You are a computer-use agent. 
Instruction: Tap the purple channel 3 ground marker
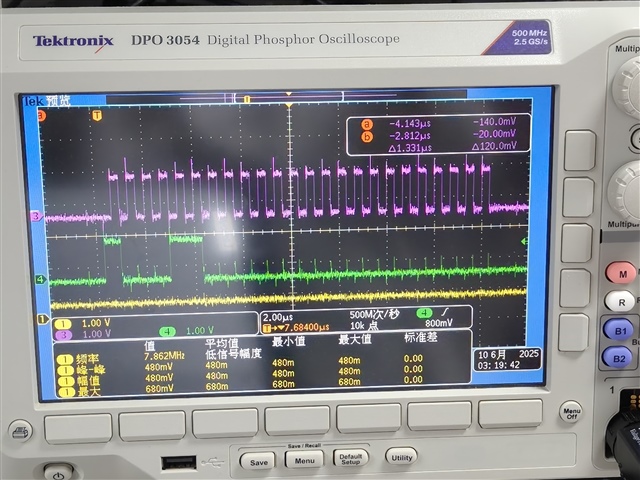(x=36, y=216)
